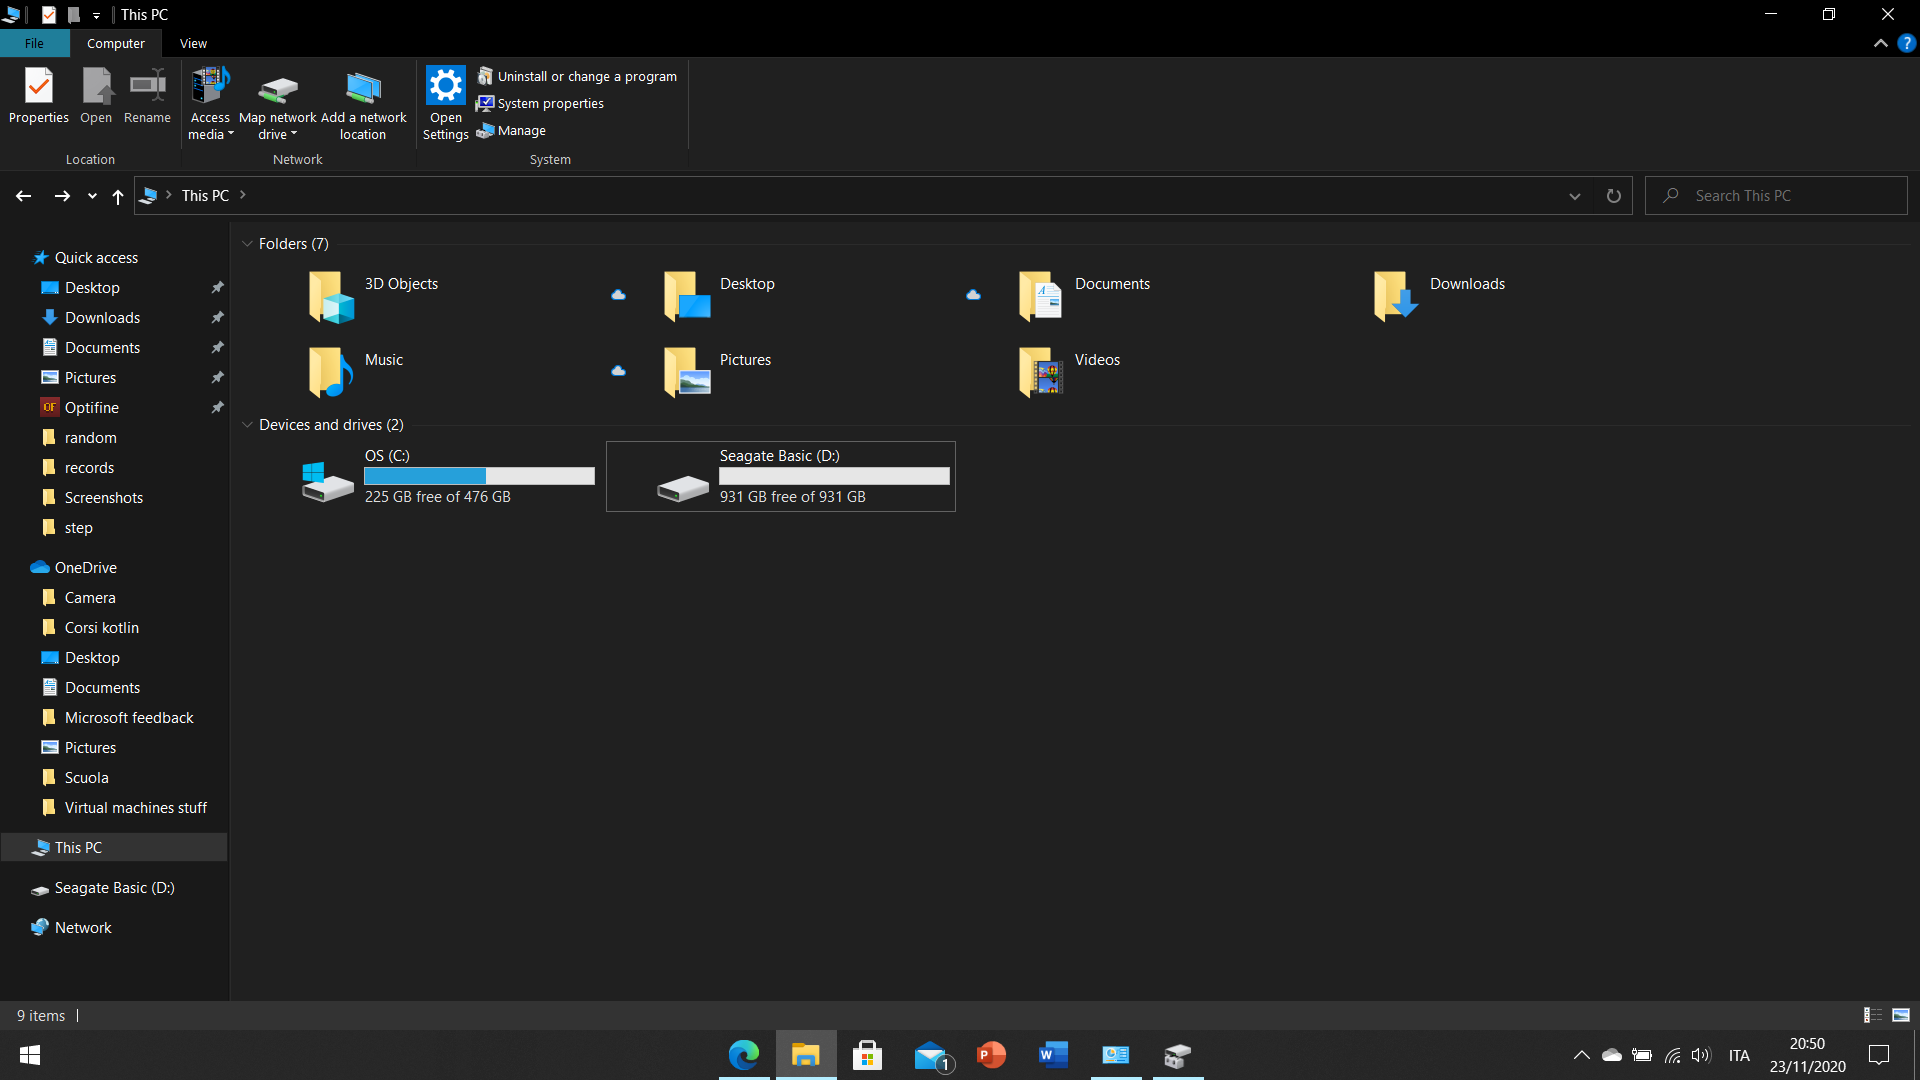Click the OS (C:) storage usage bar
Viewport: 1920px width, 1080px height.
pyautogui.click(x=479, y=476)
